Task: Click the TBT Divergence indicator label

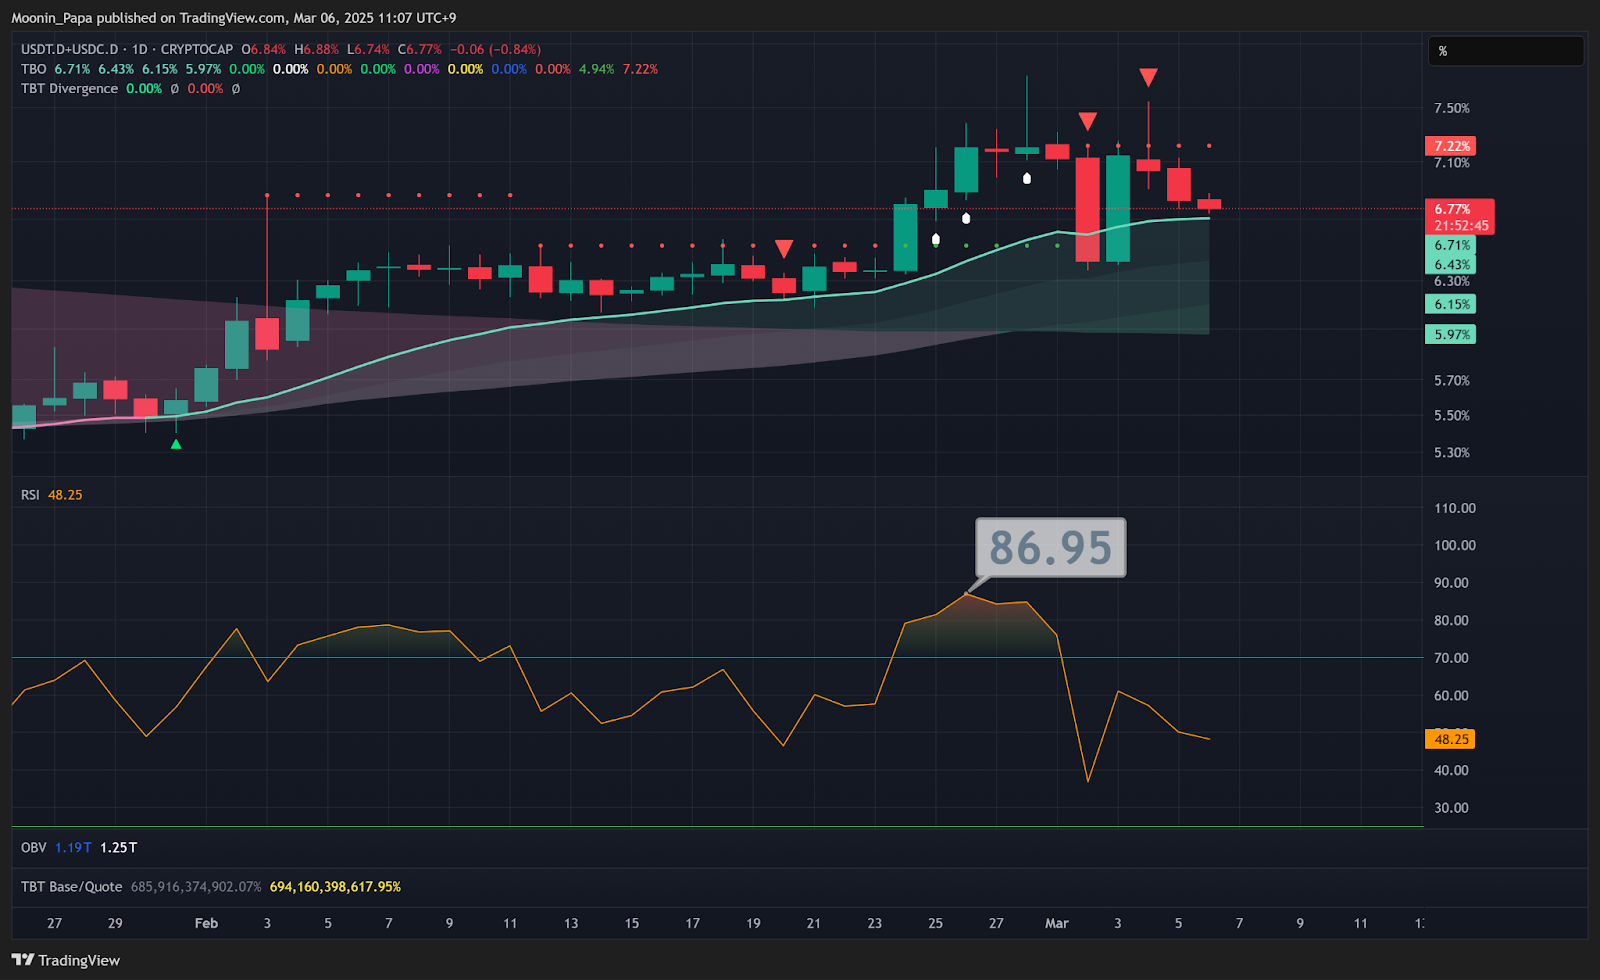Action: 69,89
